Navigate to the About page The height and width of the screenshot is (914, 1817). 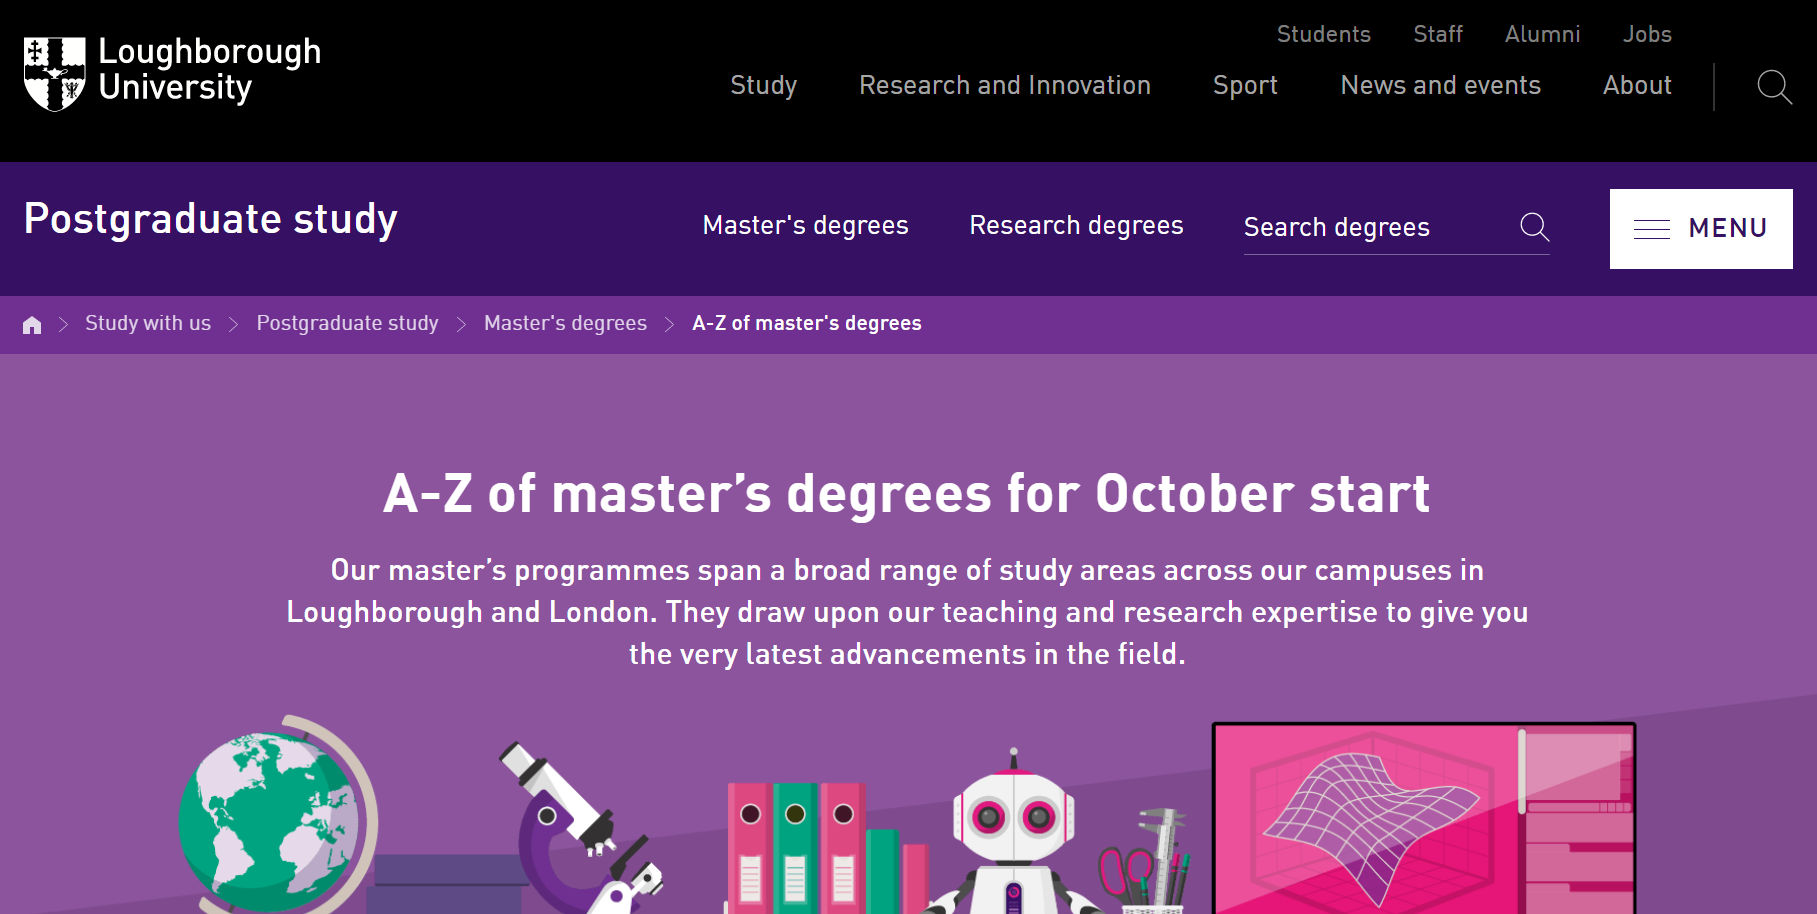tap(1637, 86)
